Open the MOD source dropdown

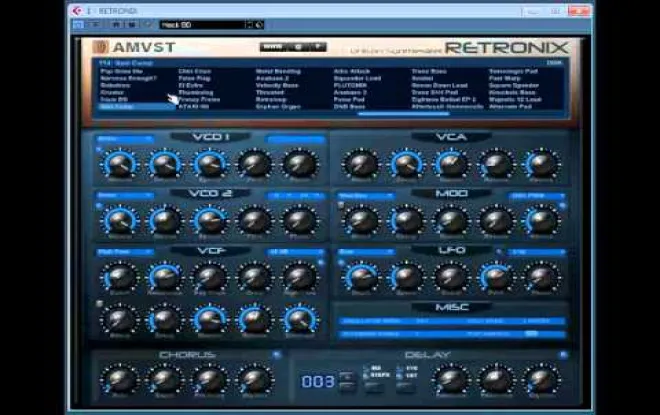coord(366,196)
